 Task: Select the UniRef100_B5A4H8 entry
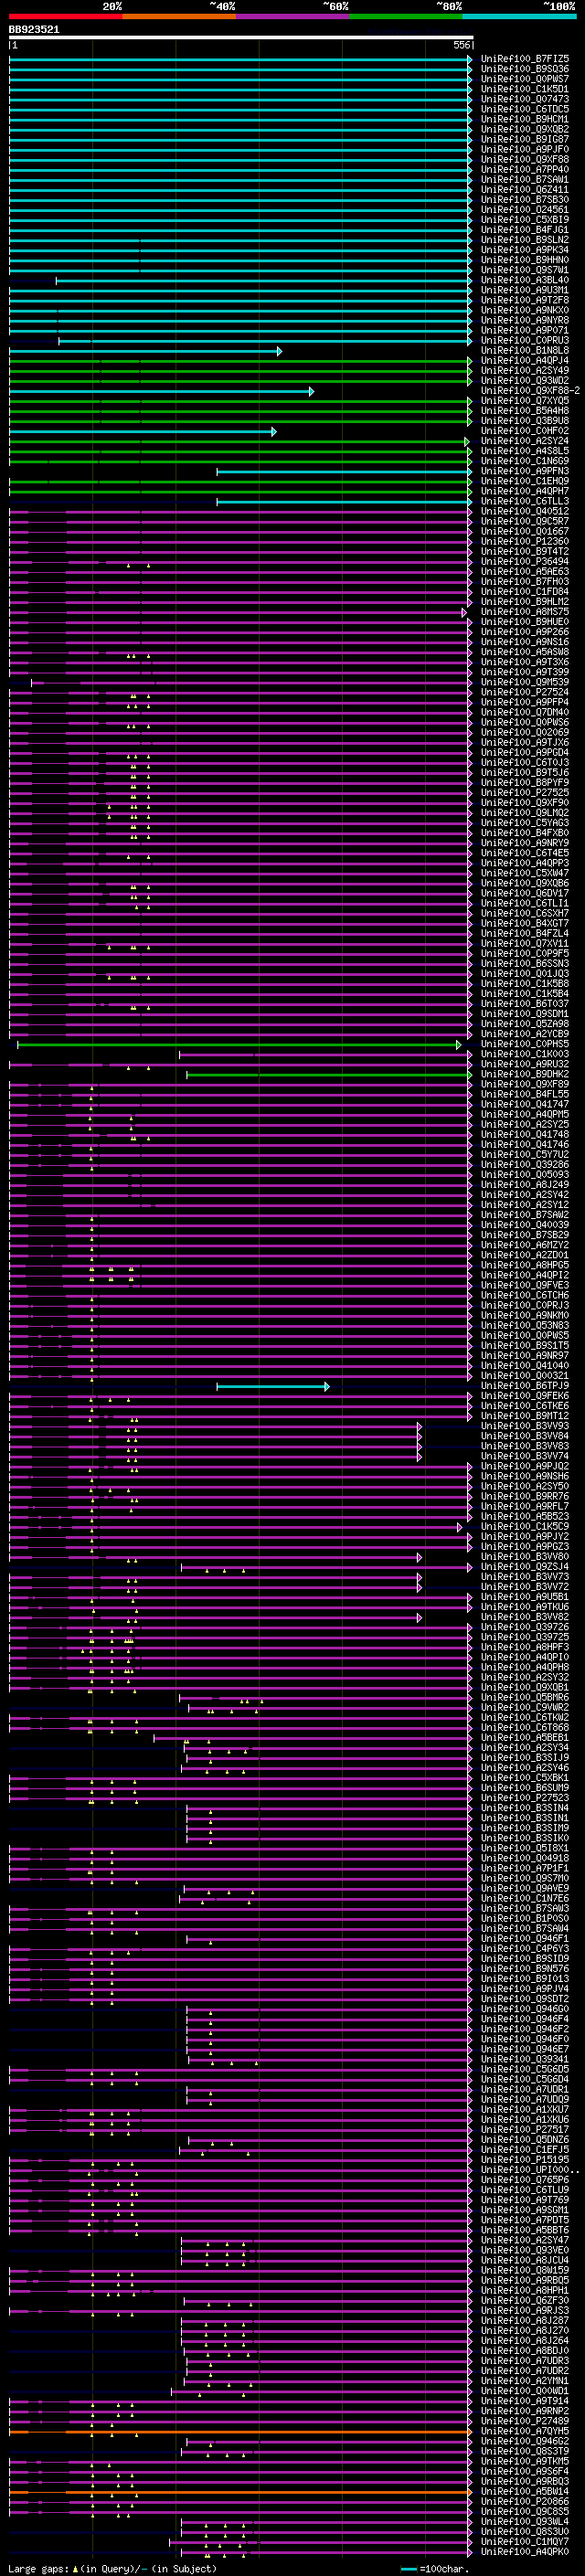pyautogui.click(x=525, y=410)
